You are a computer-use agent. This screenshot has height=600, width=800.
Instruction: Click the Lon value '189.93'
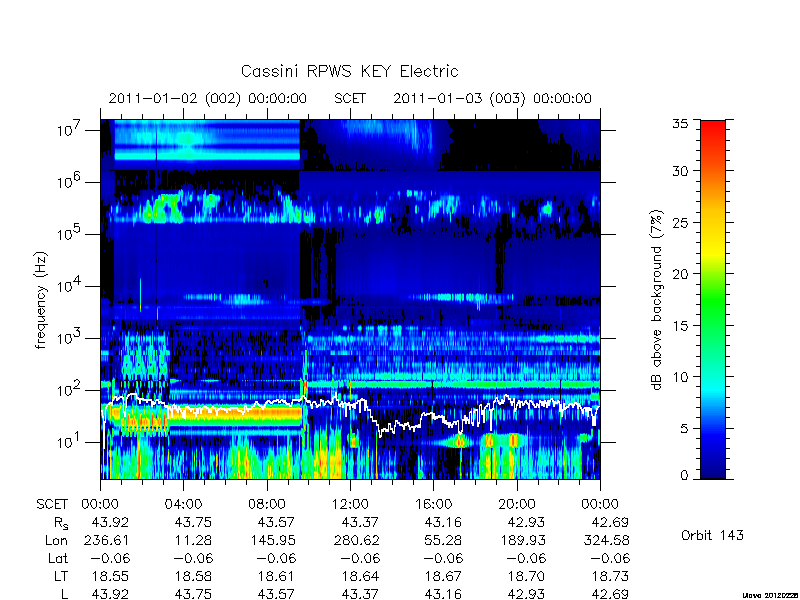[x=522, y=540]
